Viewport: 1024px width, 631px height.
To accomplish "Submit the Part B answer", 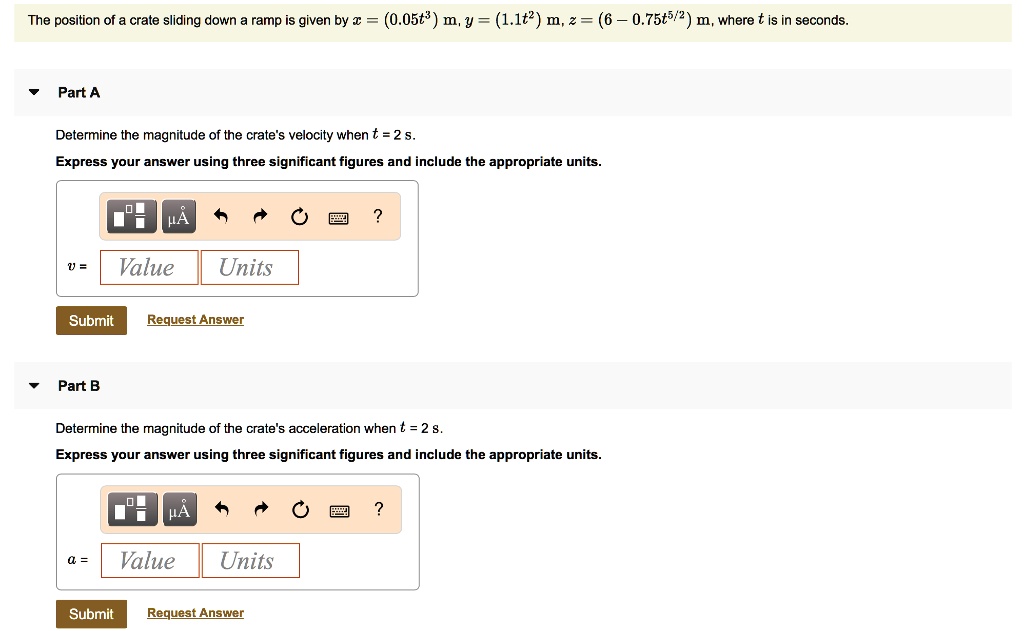I will (91, 613).
